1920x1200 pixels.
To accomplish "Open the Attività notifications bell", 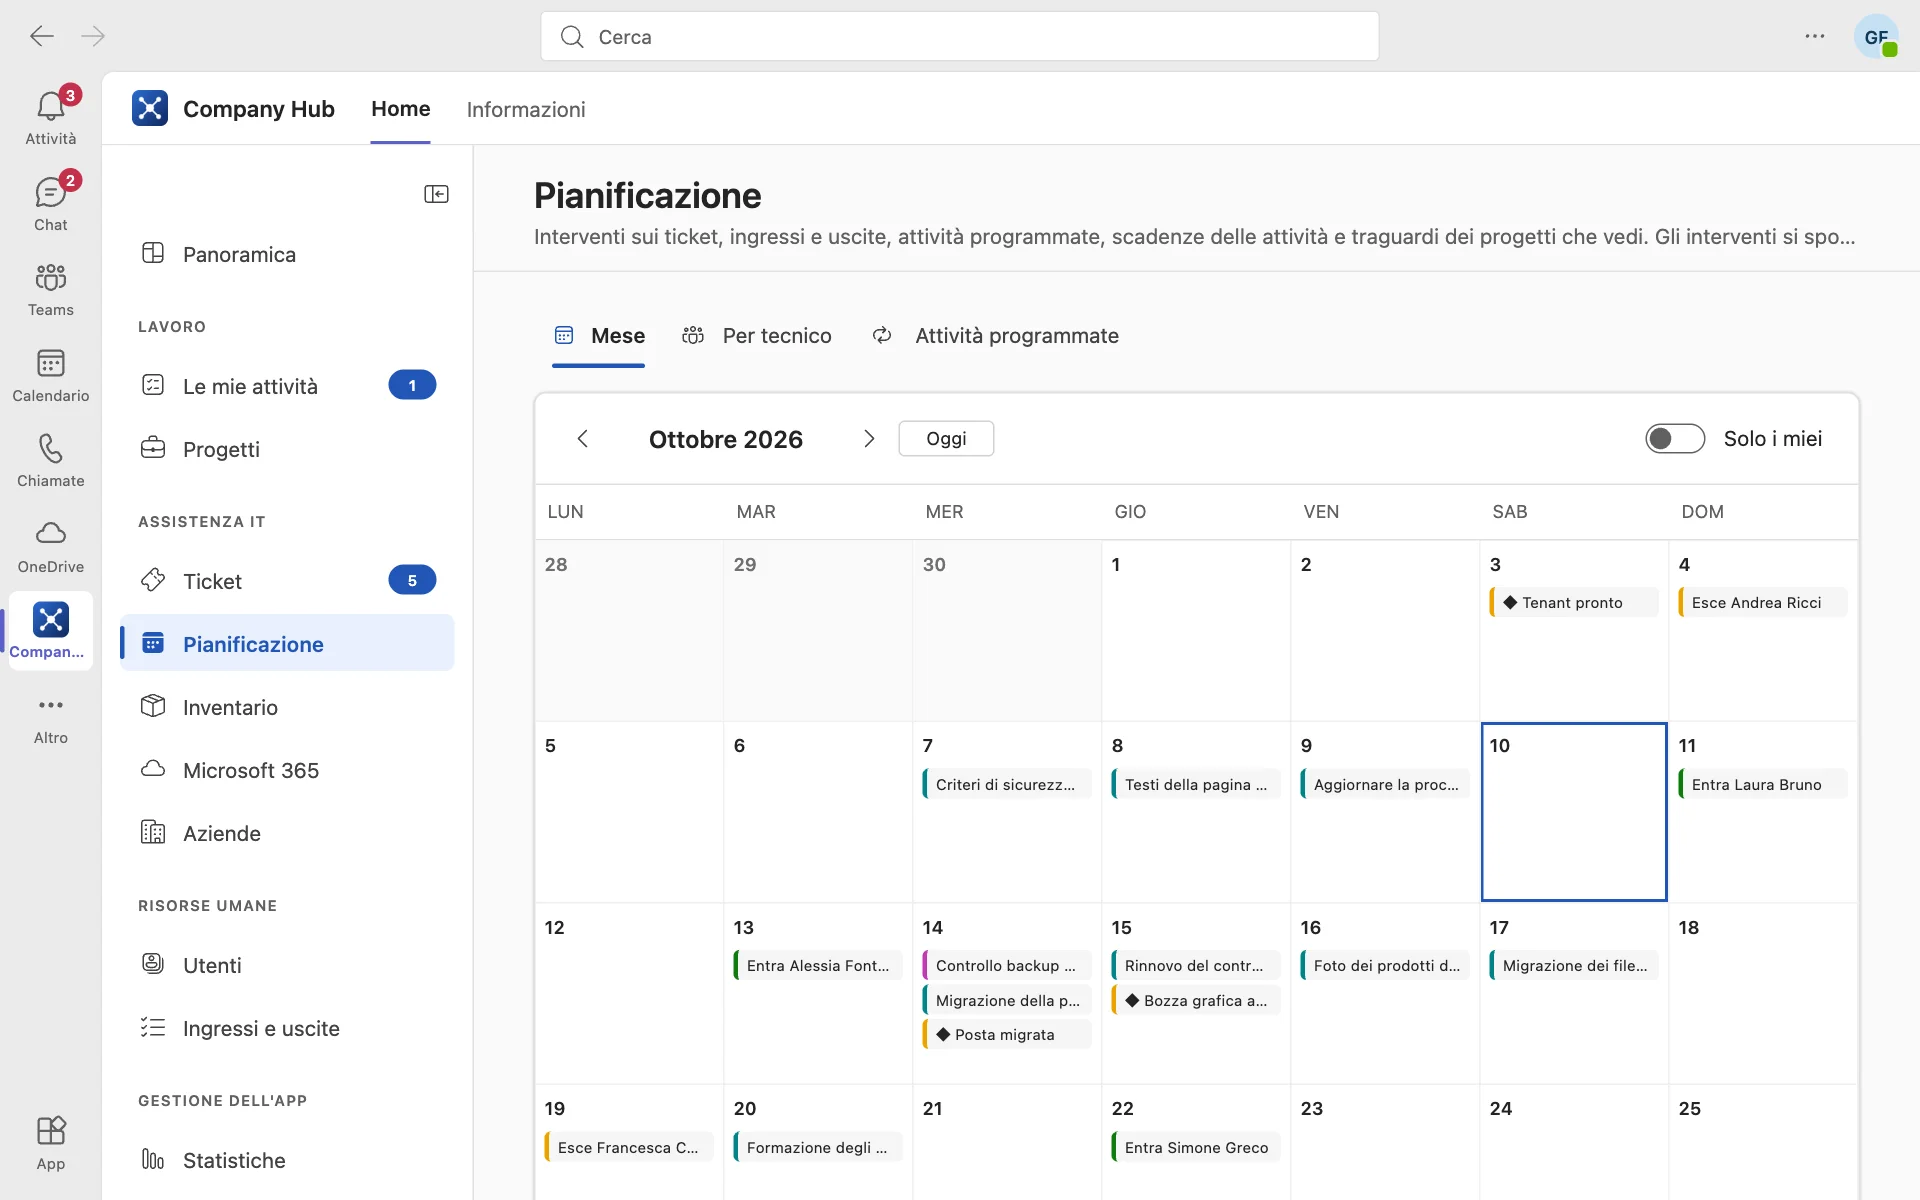I will 51,116.
